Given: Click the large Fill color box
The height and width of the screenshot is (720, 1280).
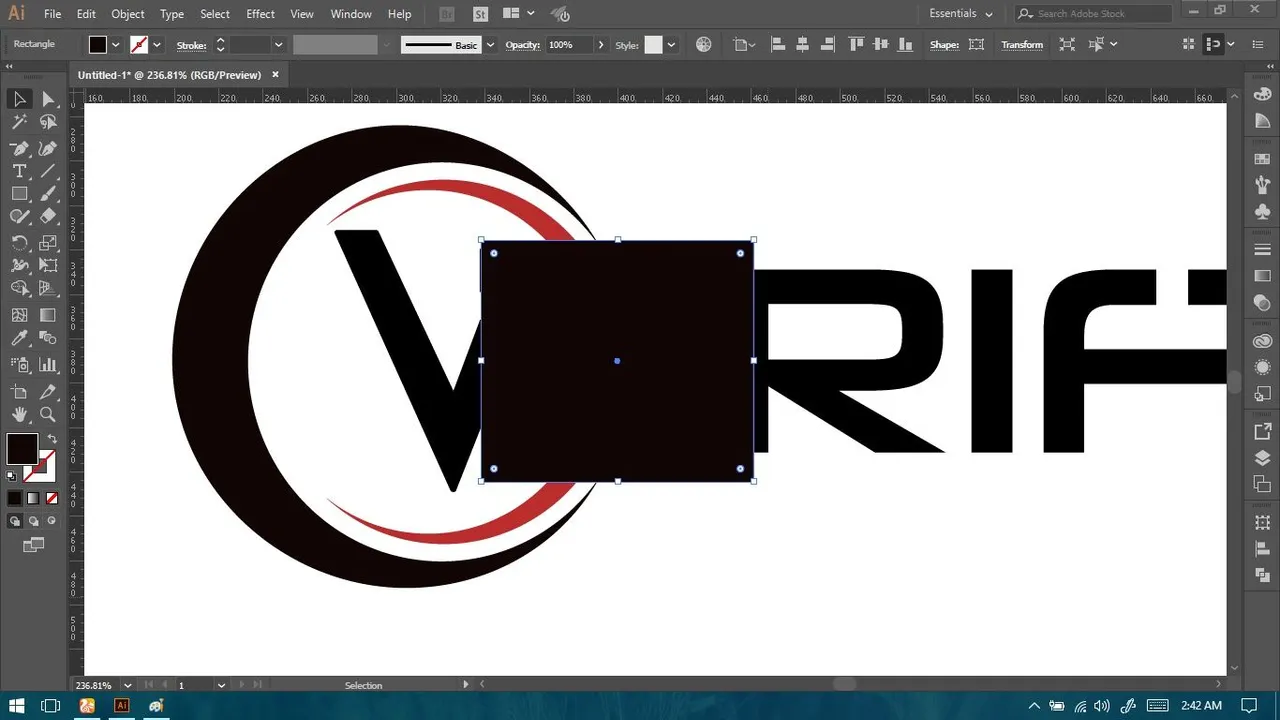Looking at the screenshot, I should click(23, 448).
